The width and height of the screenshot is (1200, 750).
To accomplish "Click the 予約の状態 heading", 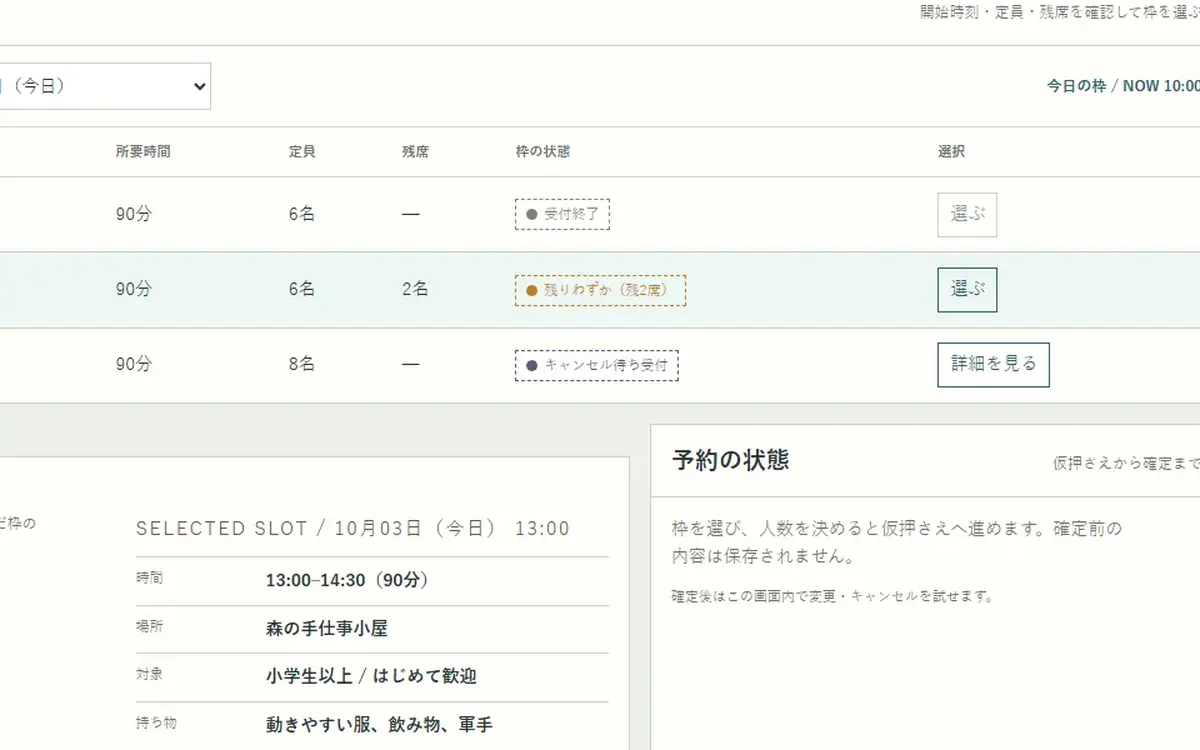I will coord(731,460).
